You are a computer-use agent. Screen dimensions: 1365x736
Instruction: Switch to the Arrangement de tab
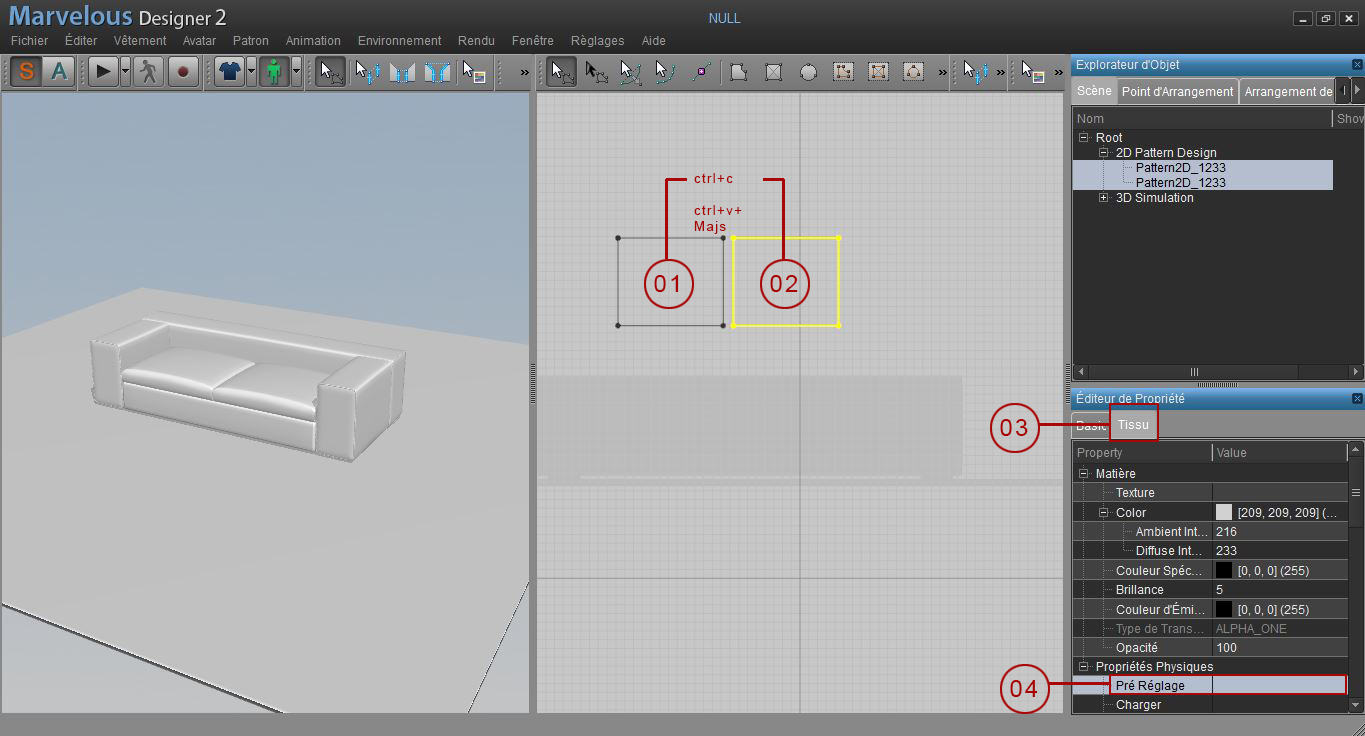(1288, 91)
